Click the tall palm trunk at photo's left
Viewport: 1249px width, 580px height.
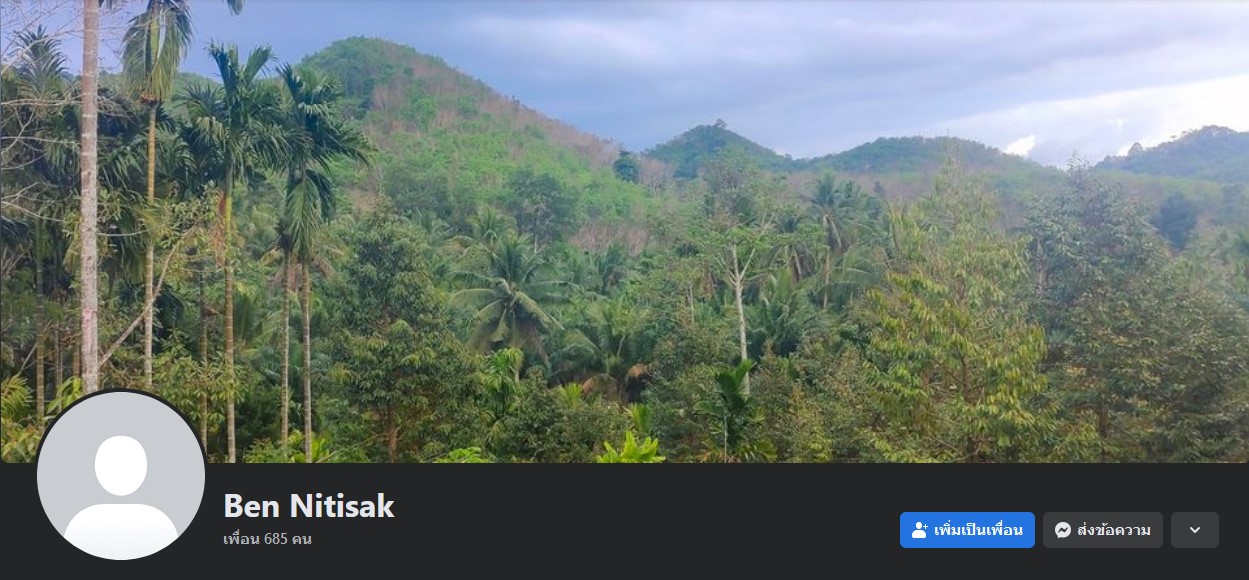90,200
